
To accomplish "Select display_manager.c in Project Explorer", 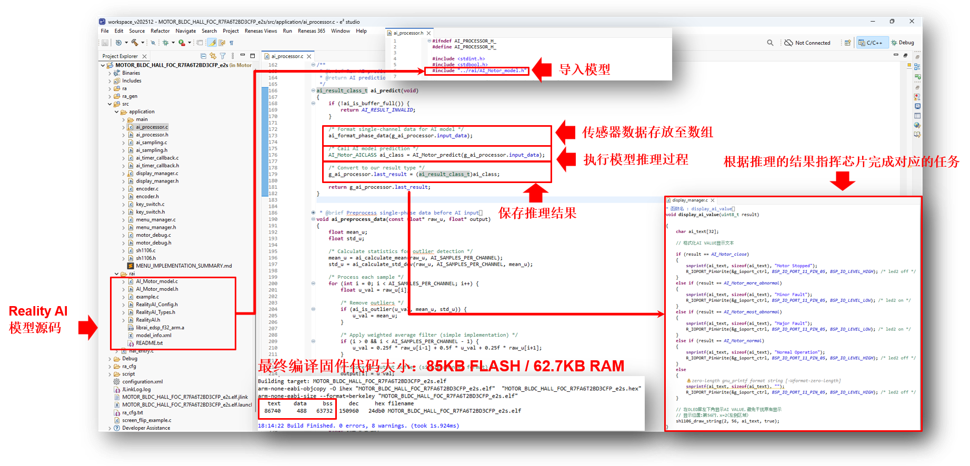I will click(157, 173).
